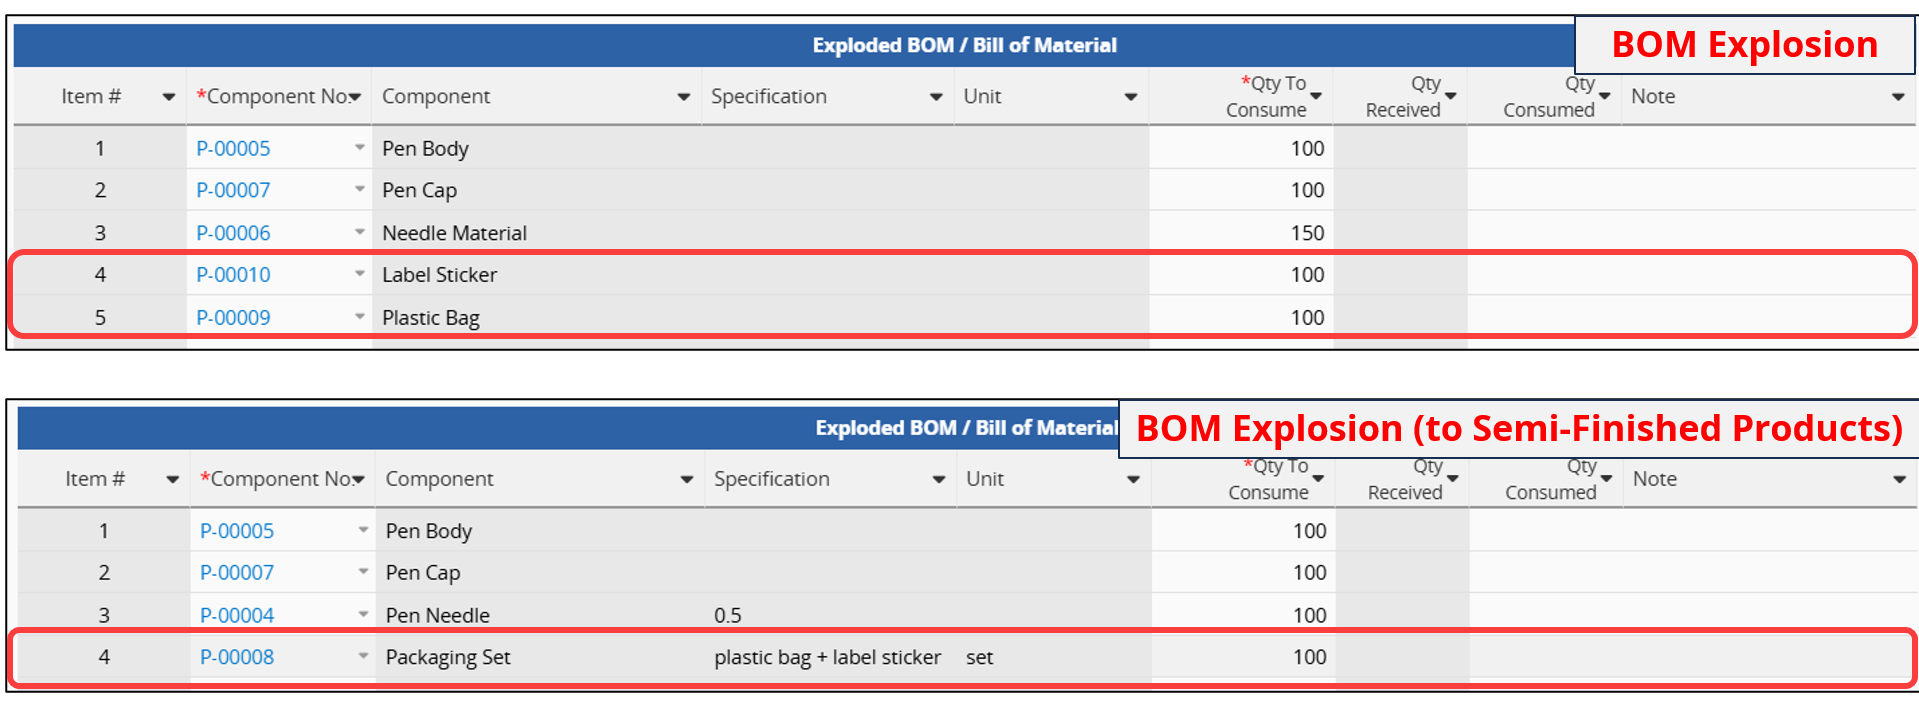Open the P-00009 Plastic Bag link
The height and width of the screenshot is (713, 1919).
[233, 318]
